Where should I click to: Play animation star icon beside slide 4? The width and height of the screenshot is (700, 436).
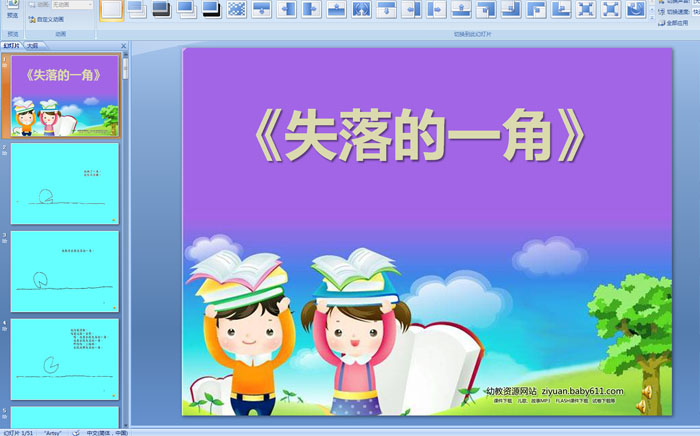click(5, 329)
